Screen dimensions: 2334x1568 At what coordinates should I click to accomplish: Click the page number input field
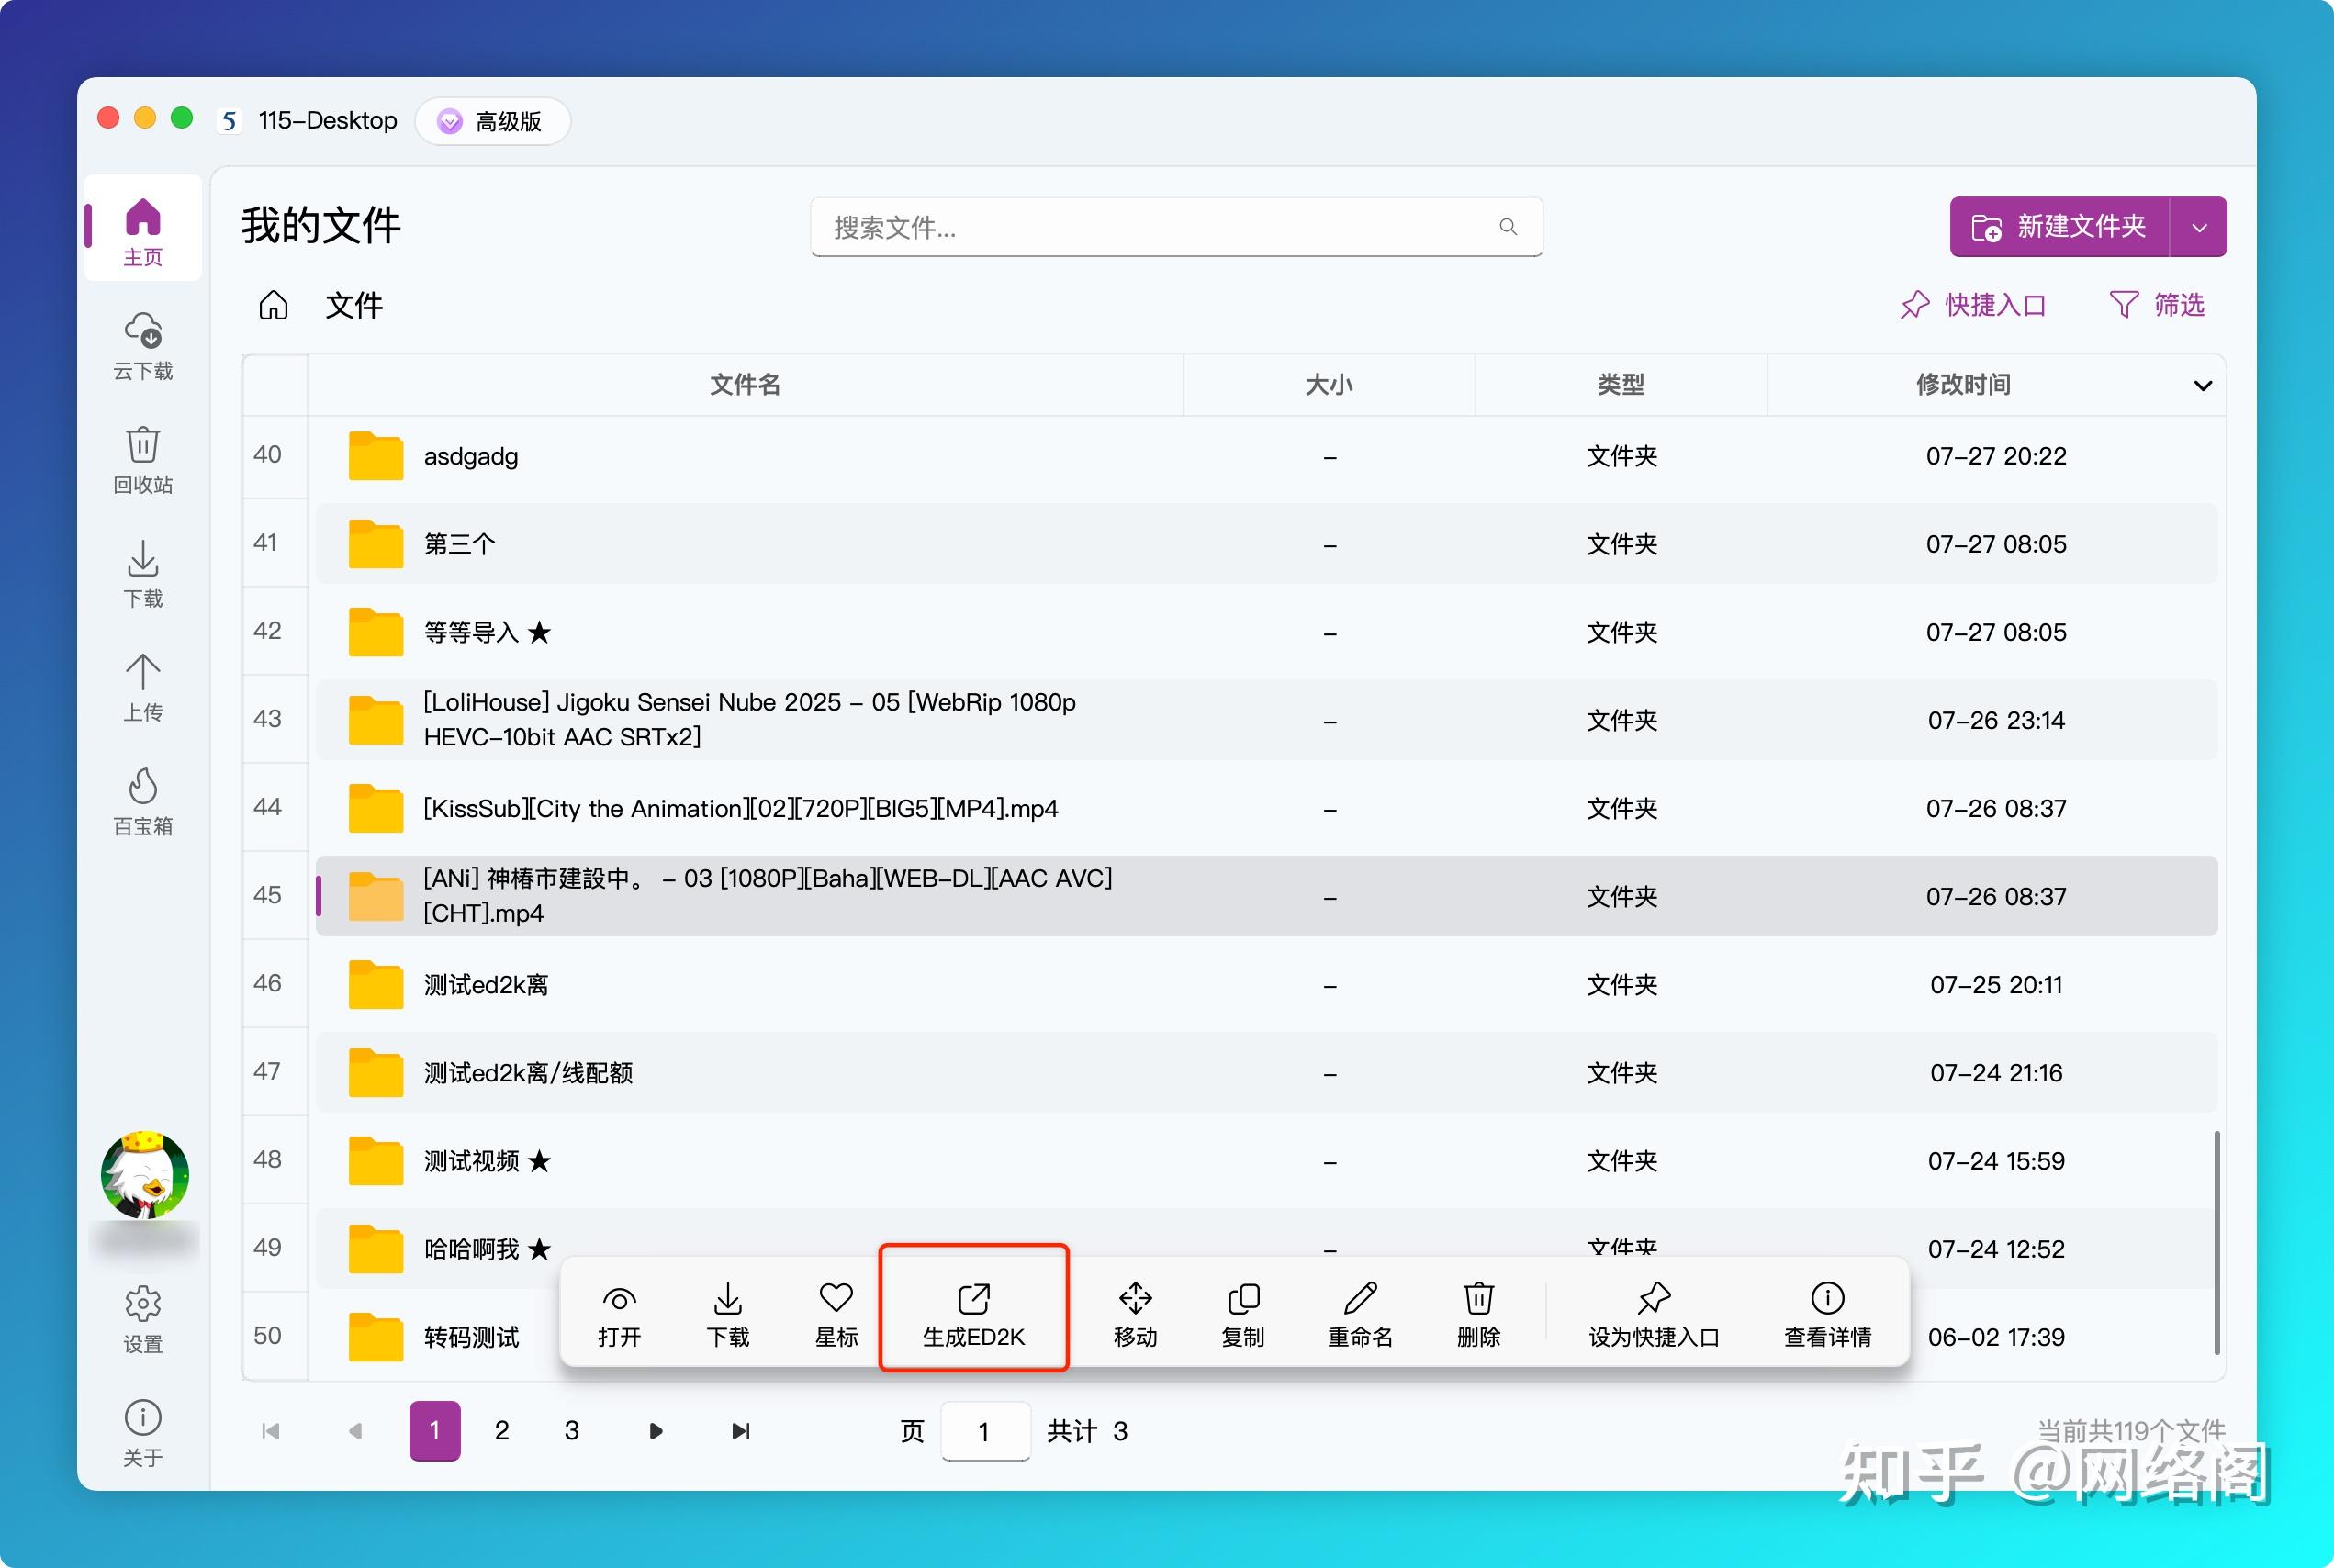click(985, 1431)
